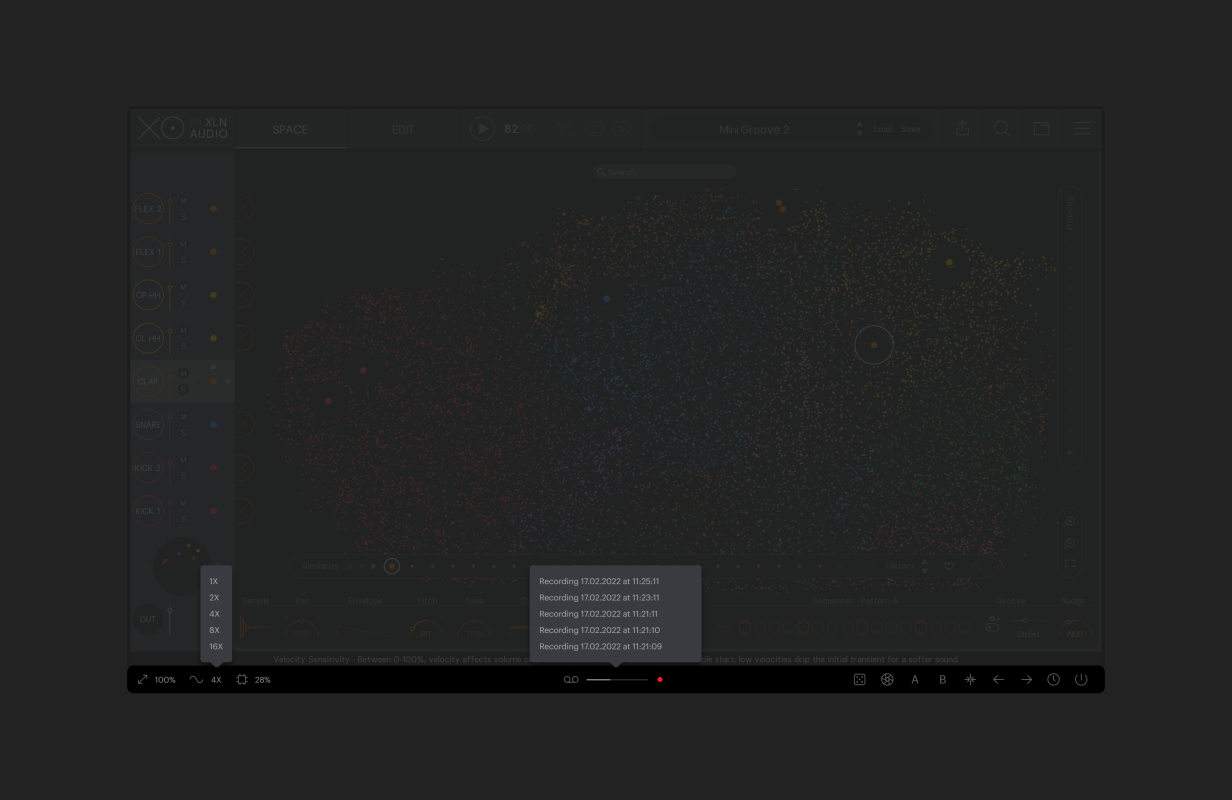The height and width of the screenshot is (800, 1232).
Task: Click the recording position slider track
Action: click(617, 680)
